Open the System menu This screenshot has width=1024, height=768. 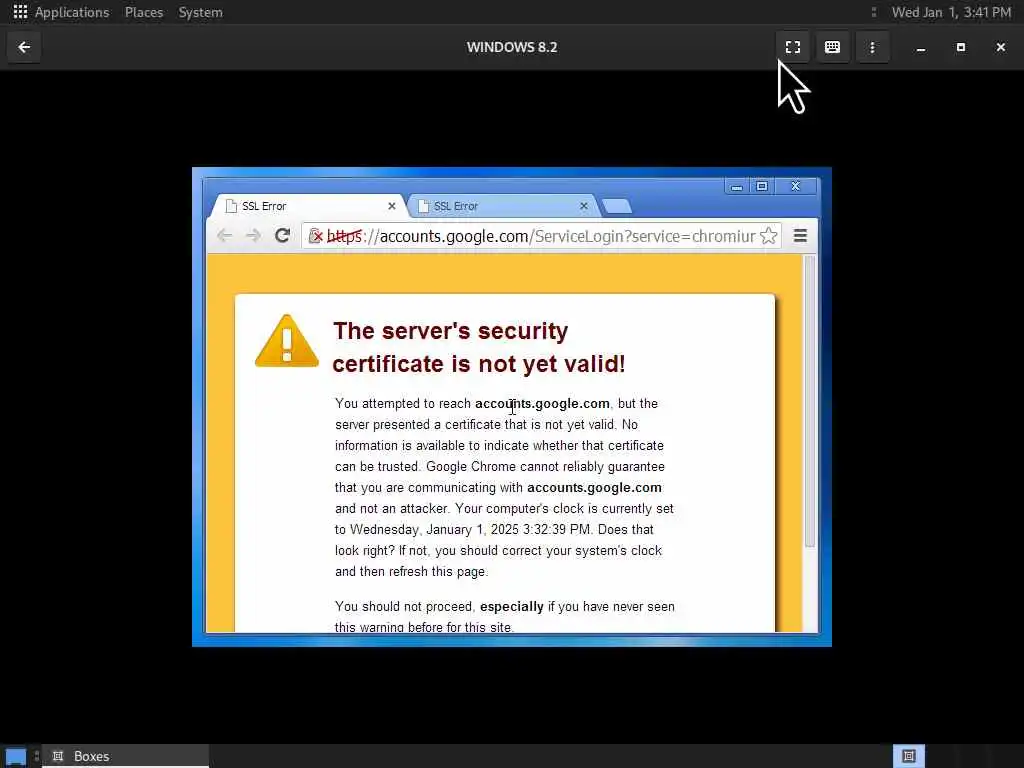tap(200, 12)
